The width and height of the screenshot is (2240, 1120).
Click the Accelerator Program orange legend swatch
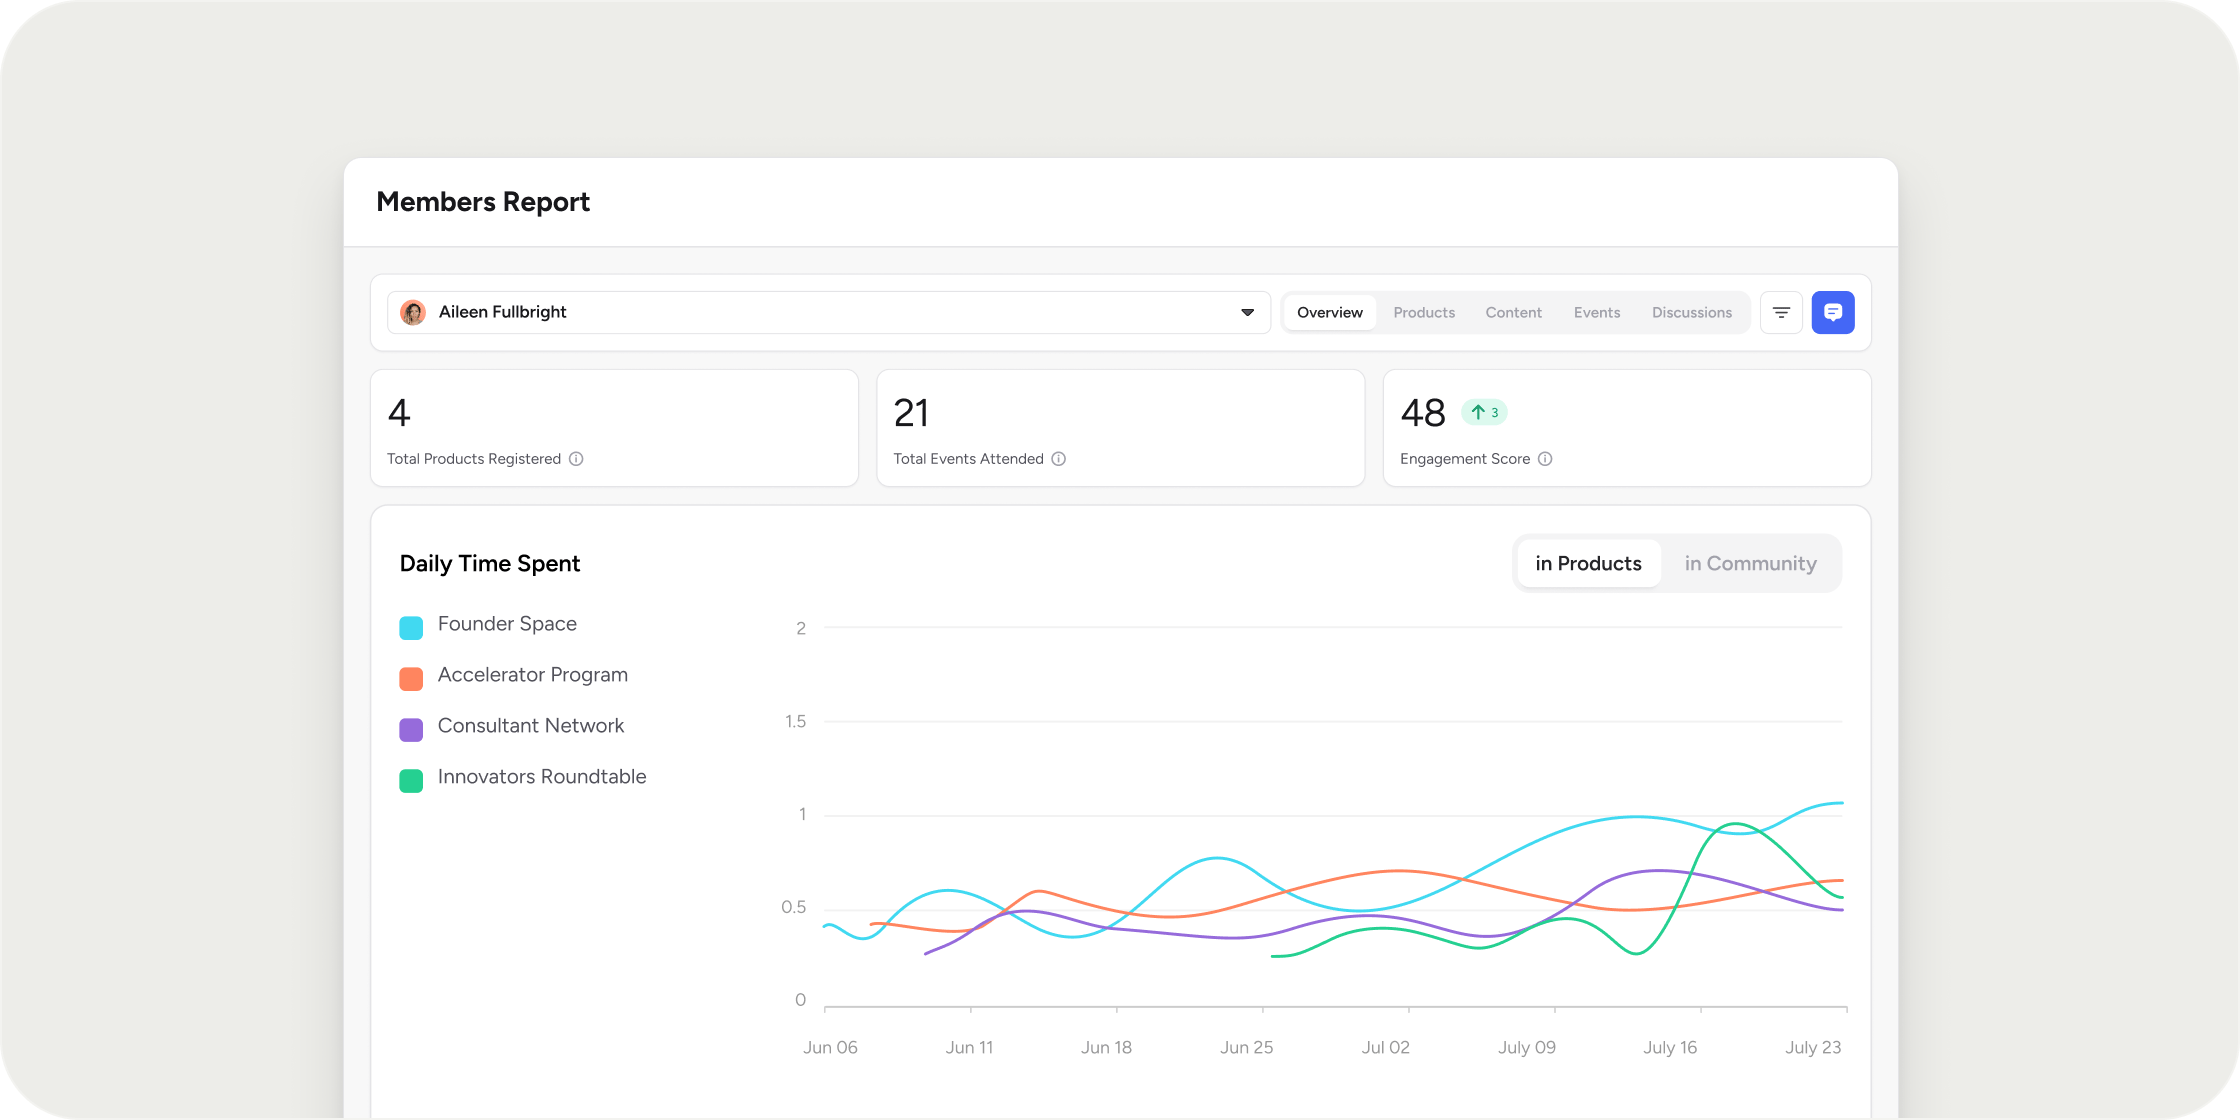point(411,679)
